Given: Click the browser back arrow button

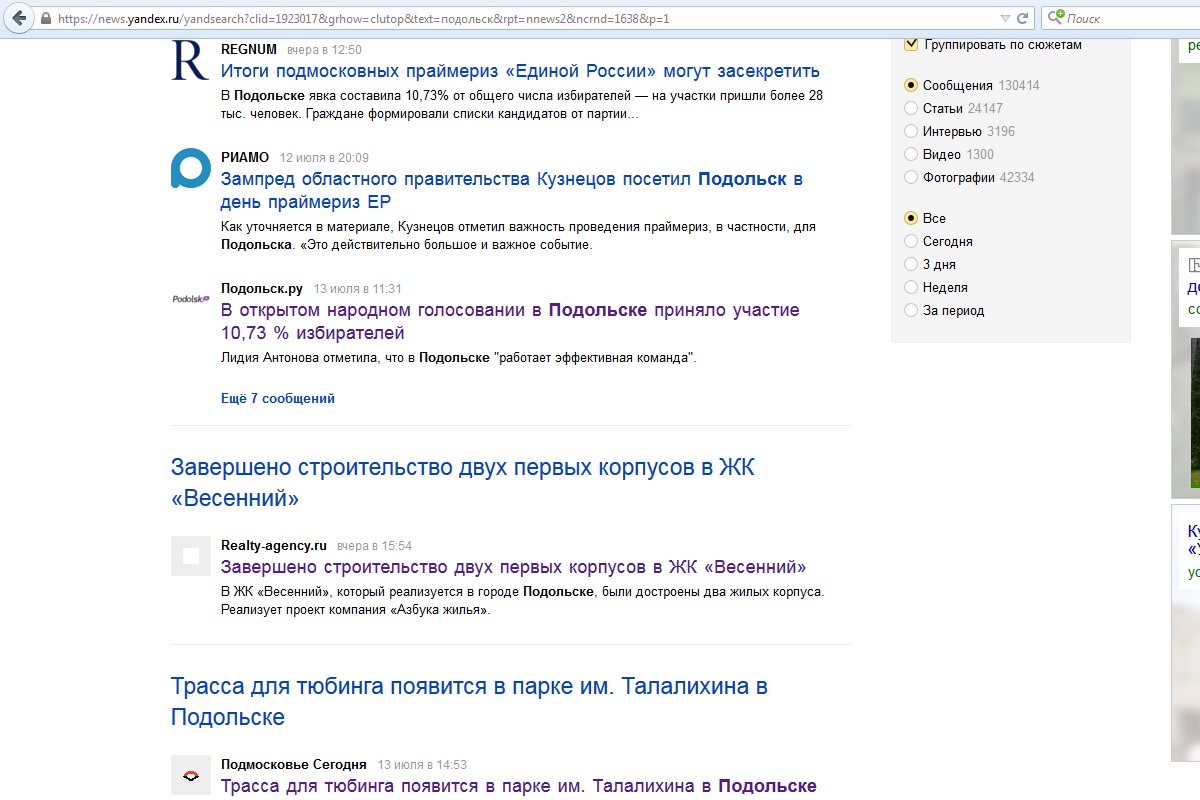Looking at the screenshot, I should (x=19, y=18).
